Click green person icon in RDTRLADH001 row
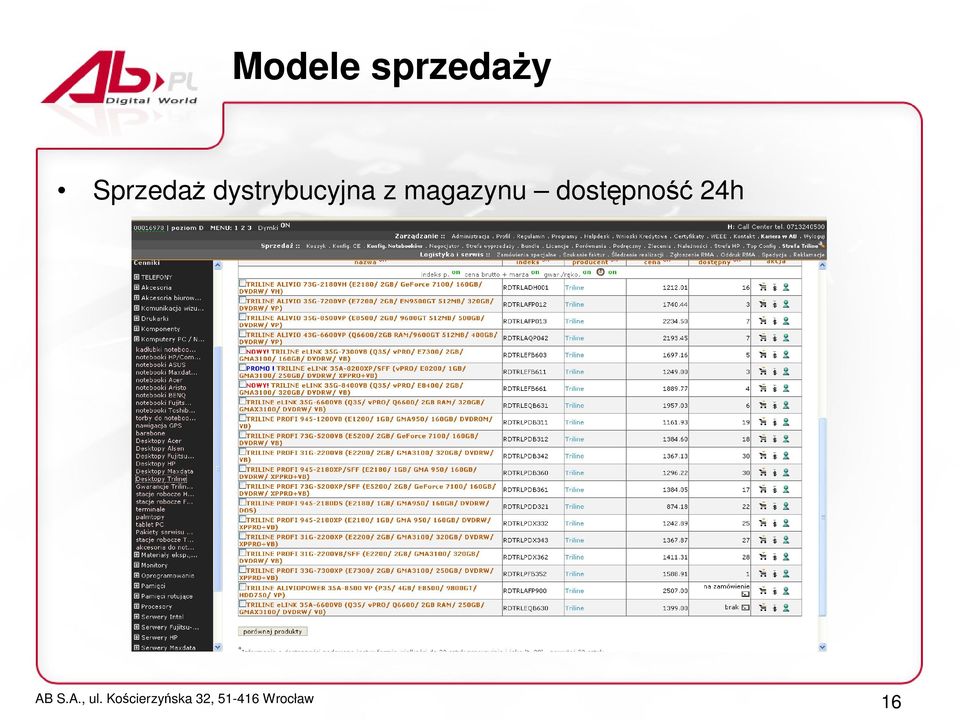The height and width of the screenshot is (720, 960). point(786,287)
